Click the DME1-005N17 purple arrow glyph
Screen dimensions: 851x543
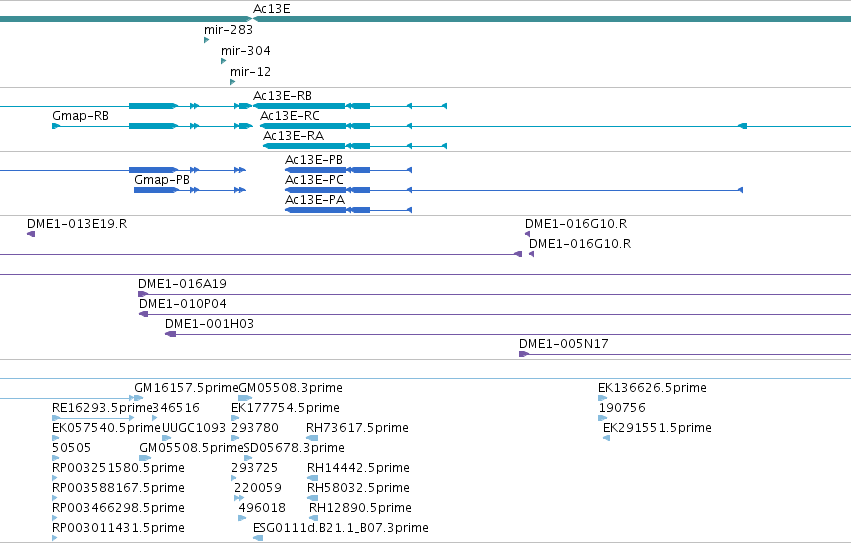pyautogui.click(x=524, y=354)
